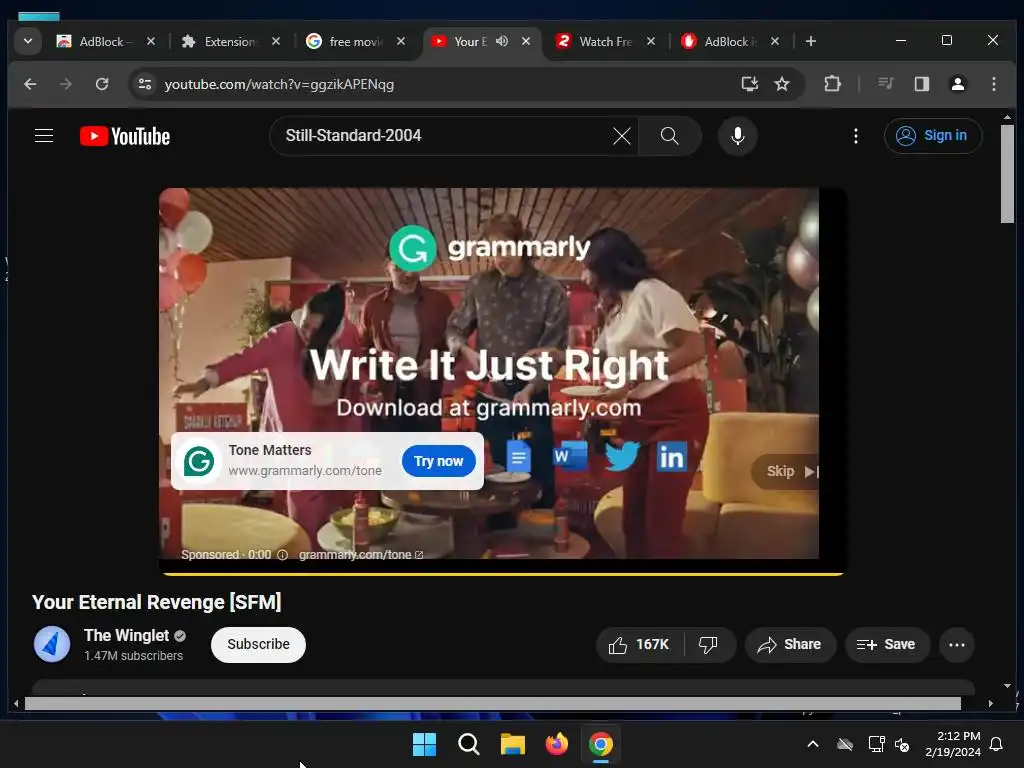Open The Winglet channel name
The image size is (1024, 768).
(x=126, y=635)
